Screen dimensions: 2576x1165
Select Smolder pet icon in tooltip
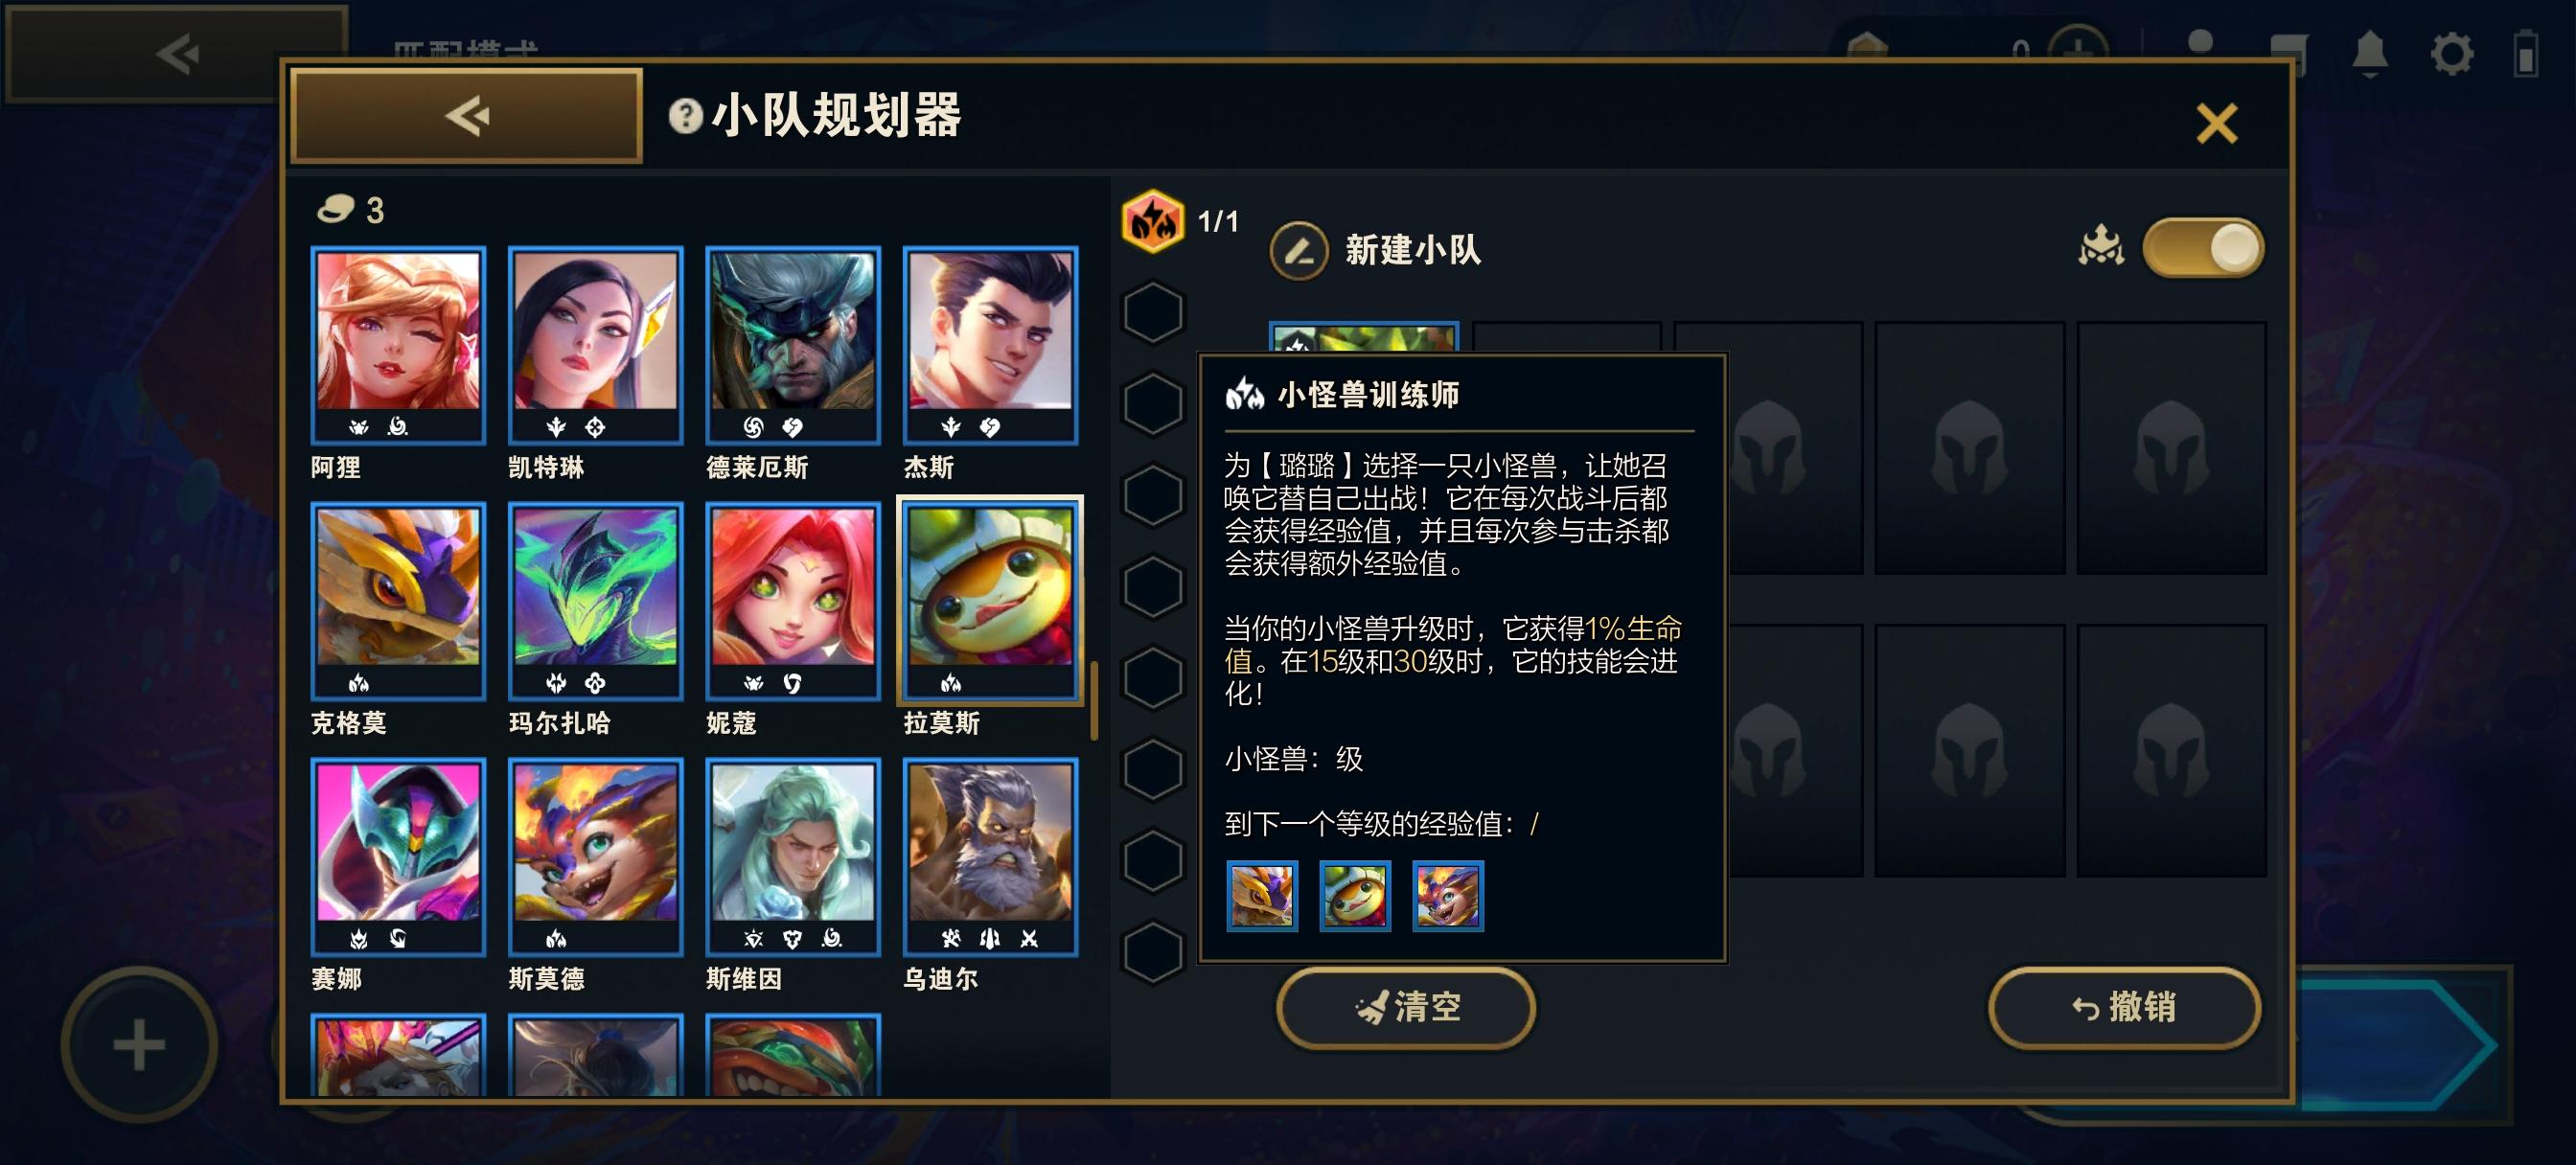pos(1448,895)
